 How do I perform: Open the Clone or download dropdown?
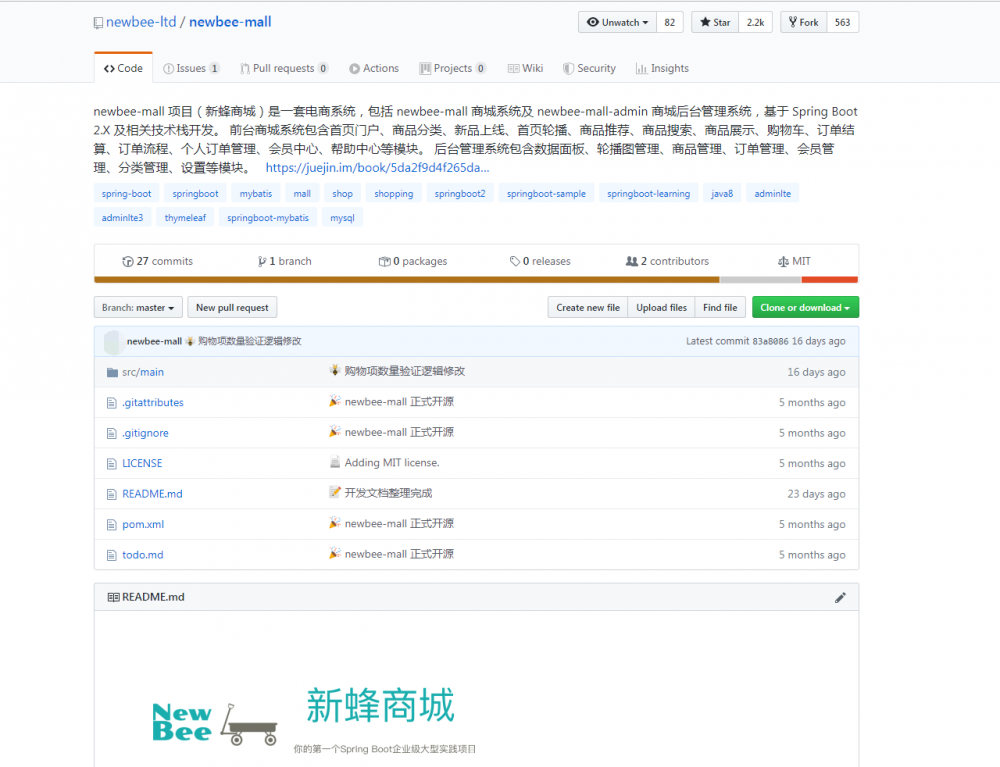(x=805, y=307)
